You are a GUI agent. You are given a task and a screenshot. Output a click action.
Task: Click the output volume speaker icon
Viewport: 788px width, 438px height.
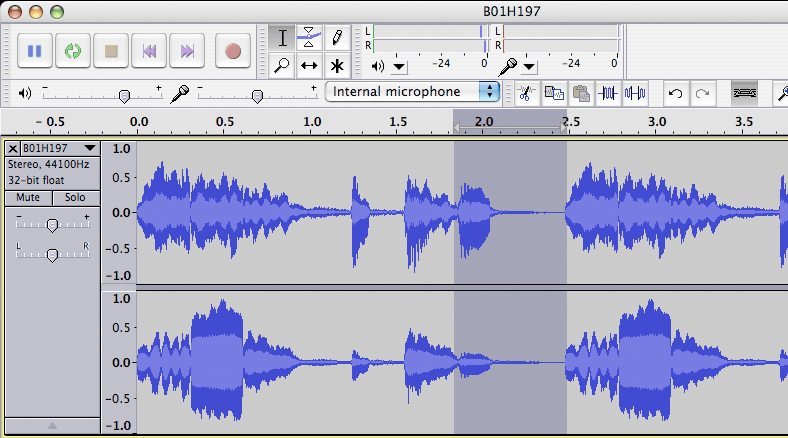(x=25, y=93)
